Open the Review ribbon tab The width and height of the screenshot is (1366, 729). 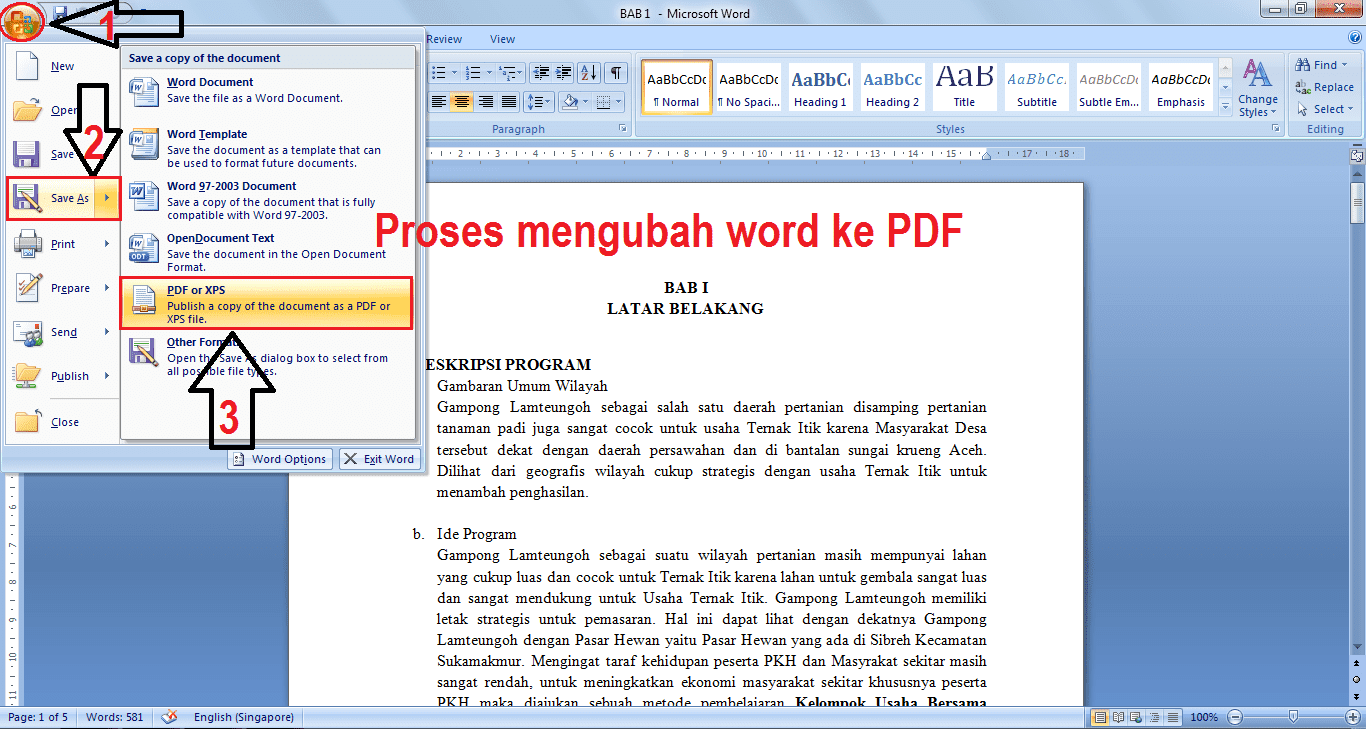[443, 39]
